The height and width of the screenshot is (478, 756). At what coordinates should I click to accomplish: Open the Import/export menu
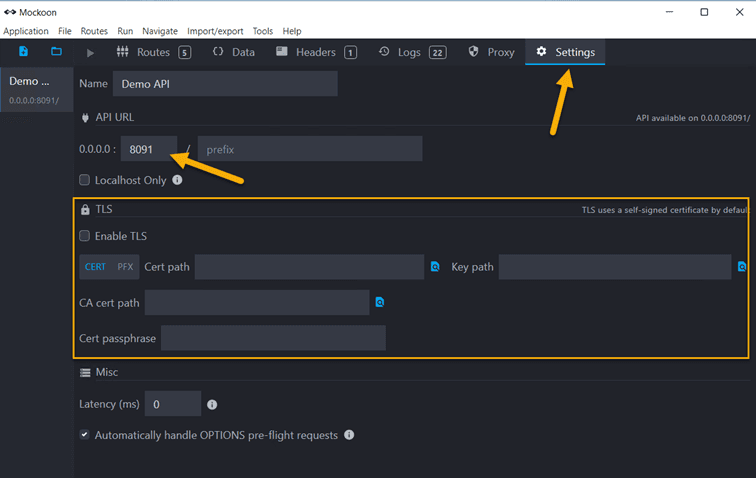click(x=214, y=31)
